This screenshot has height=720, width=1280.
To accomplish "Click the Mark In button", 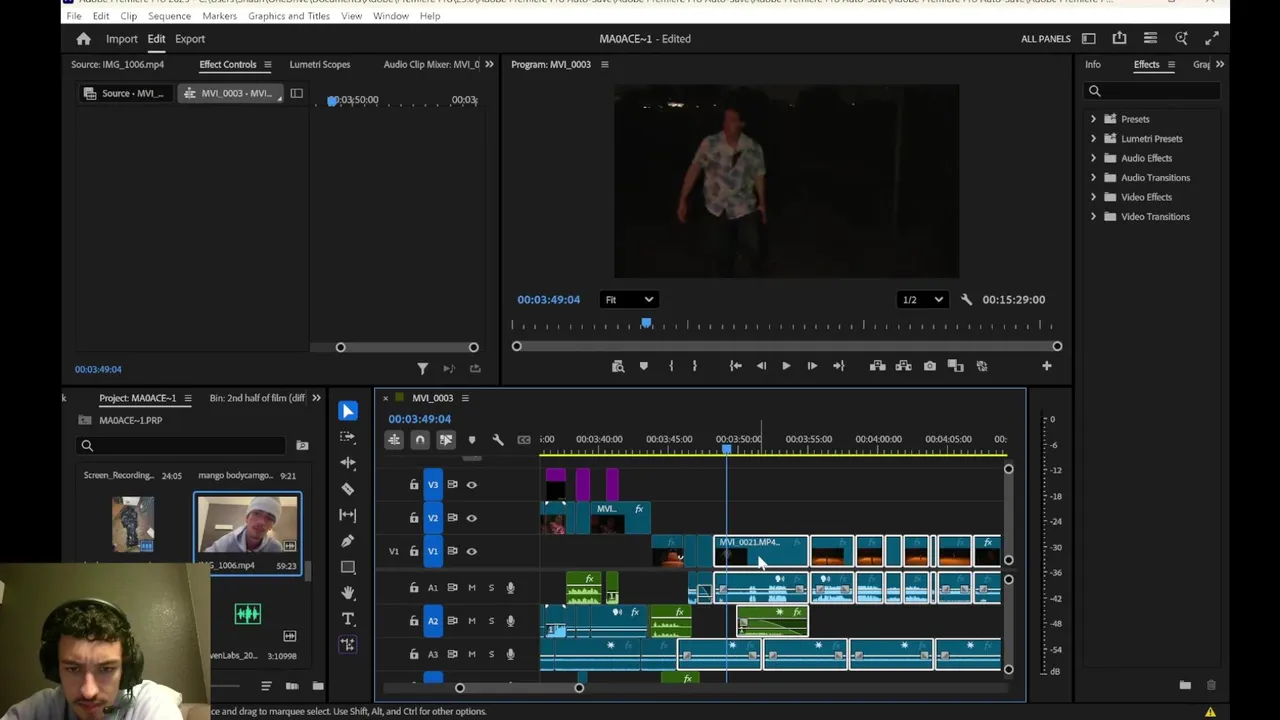I will click(670, 366).
